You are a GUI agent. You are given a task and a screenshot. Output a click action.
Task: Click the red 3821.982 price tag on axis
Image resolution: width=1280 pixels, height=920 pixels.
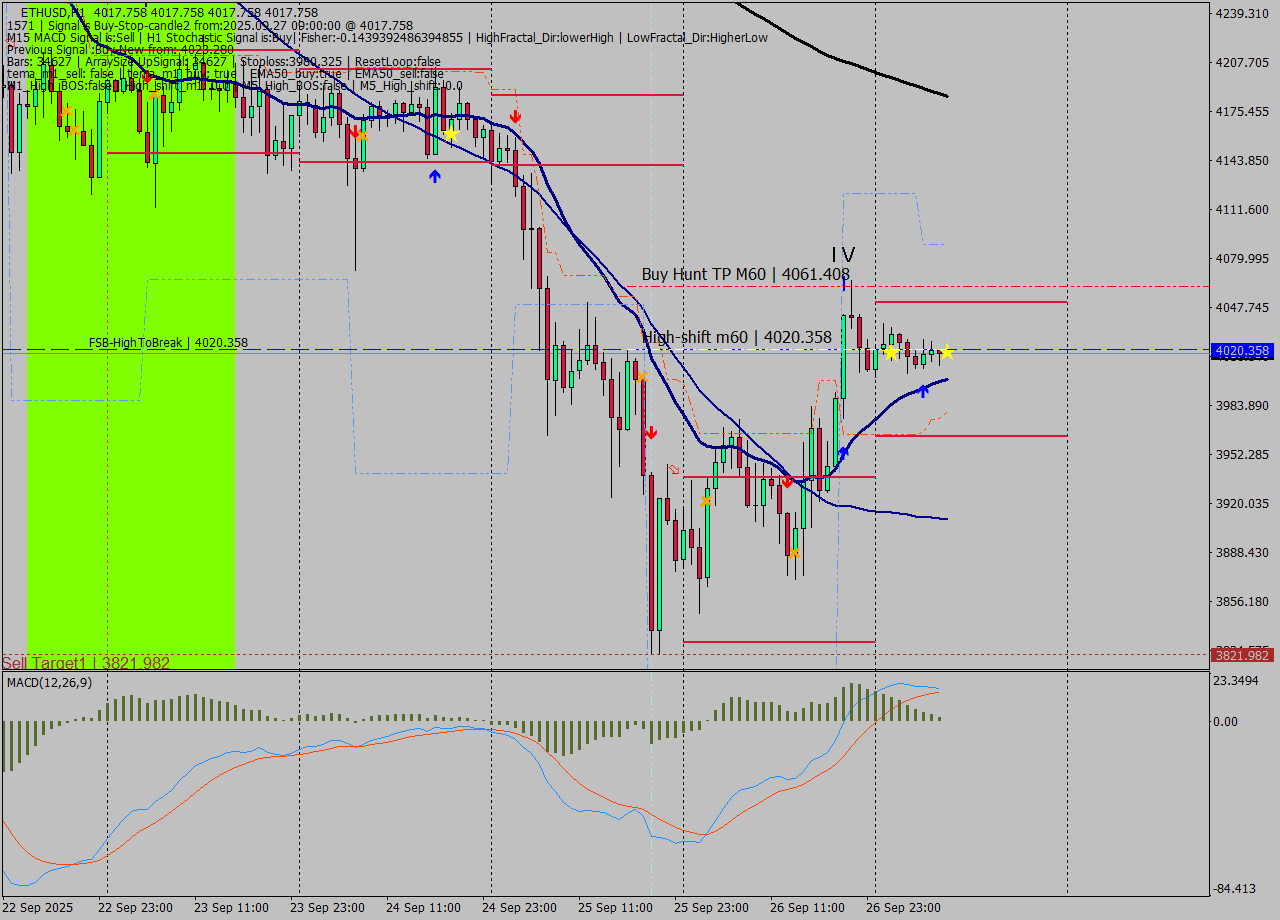click(x=1240, y=655)
